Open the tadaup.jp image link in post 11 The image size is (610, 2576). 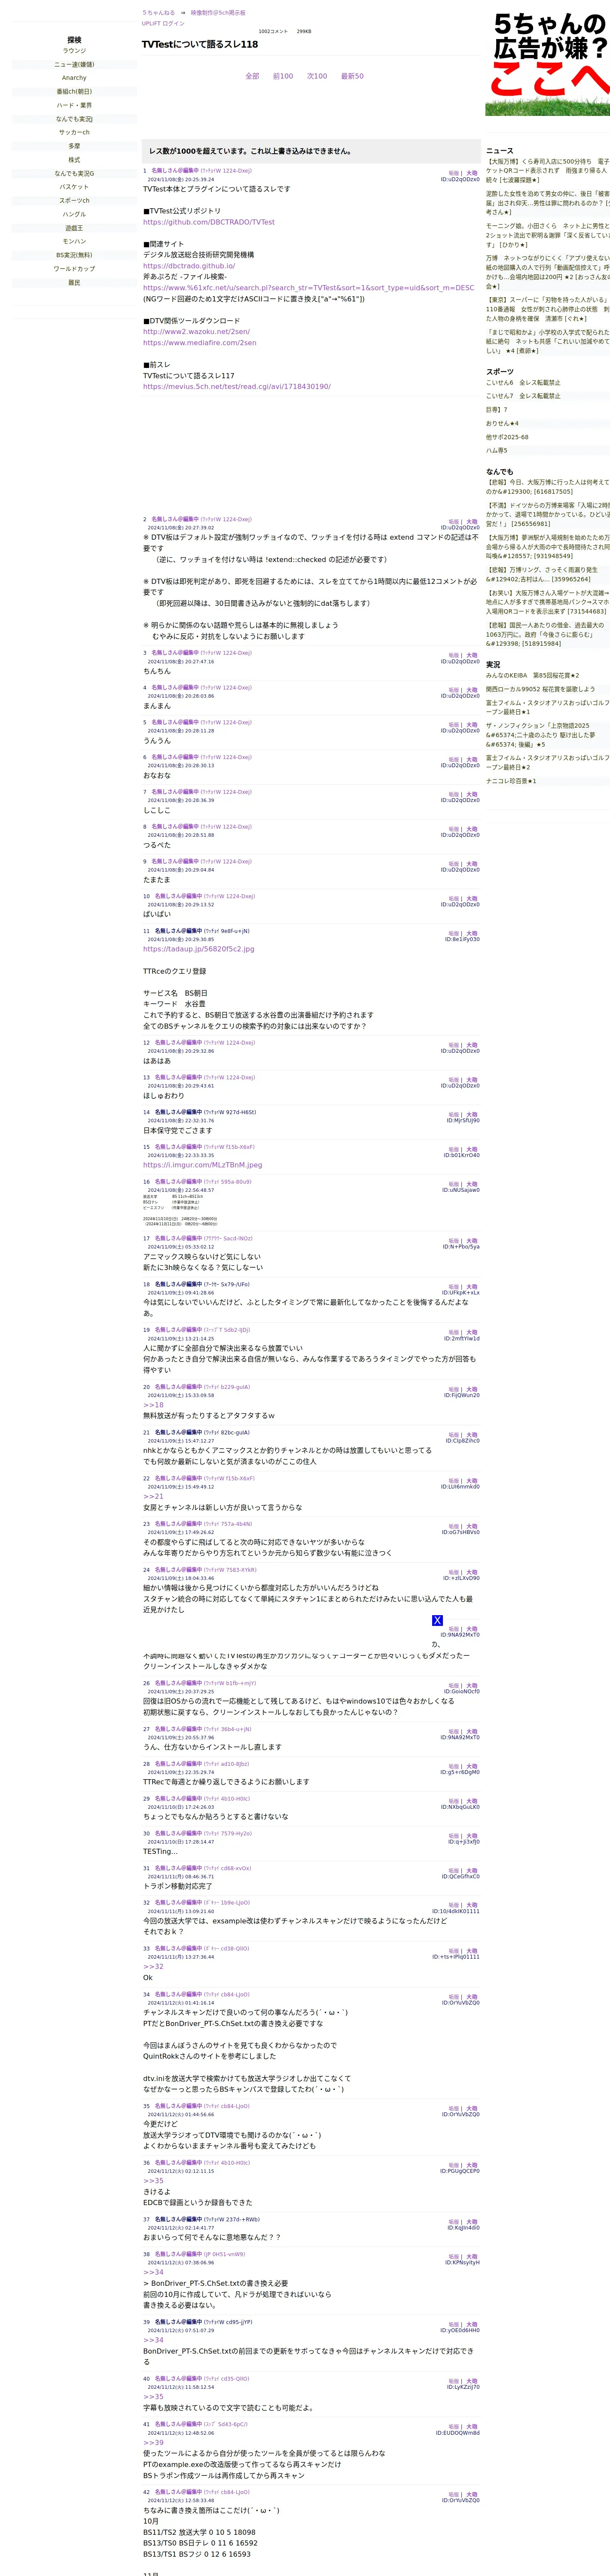[198, 949]
